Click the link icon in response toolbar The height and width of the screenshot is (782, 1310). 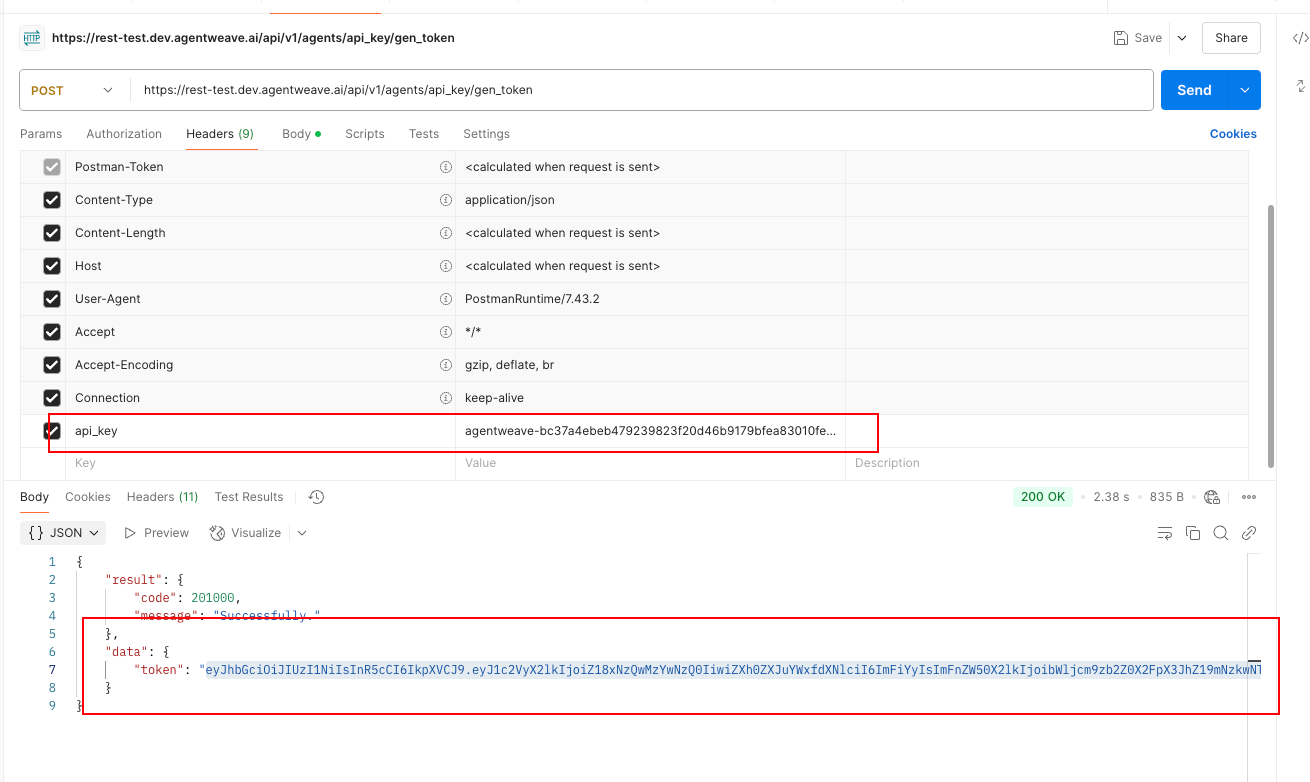point(1249,533)
